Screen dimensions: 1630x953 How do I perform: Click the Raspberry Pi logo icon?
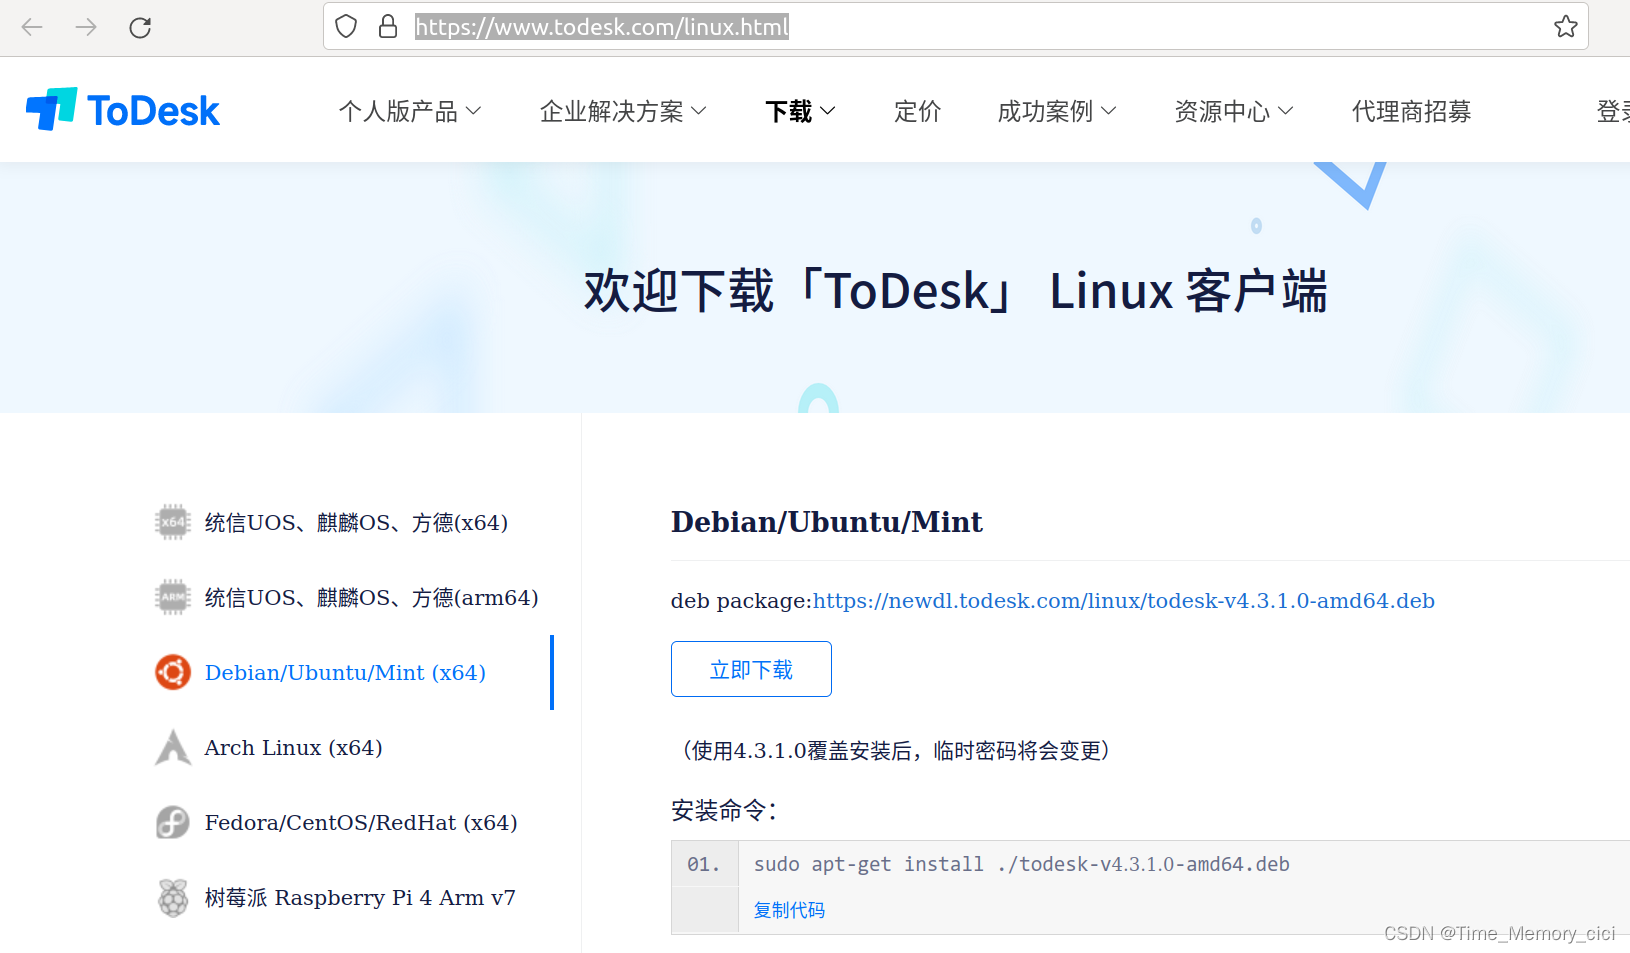173,897
